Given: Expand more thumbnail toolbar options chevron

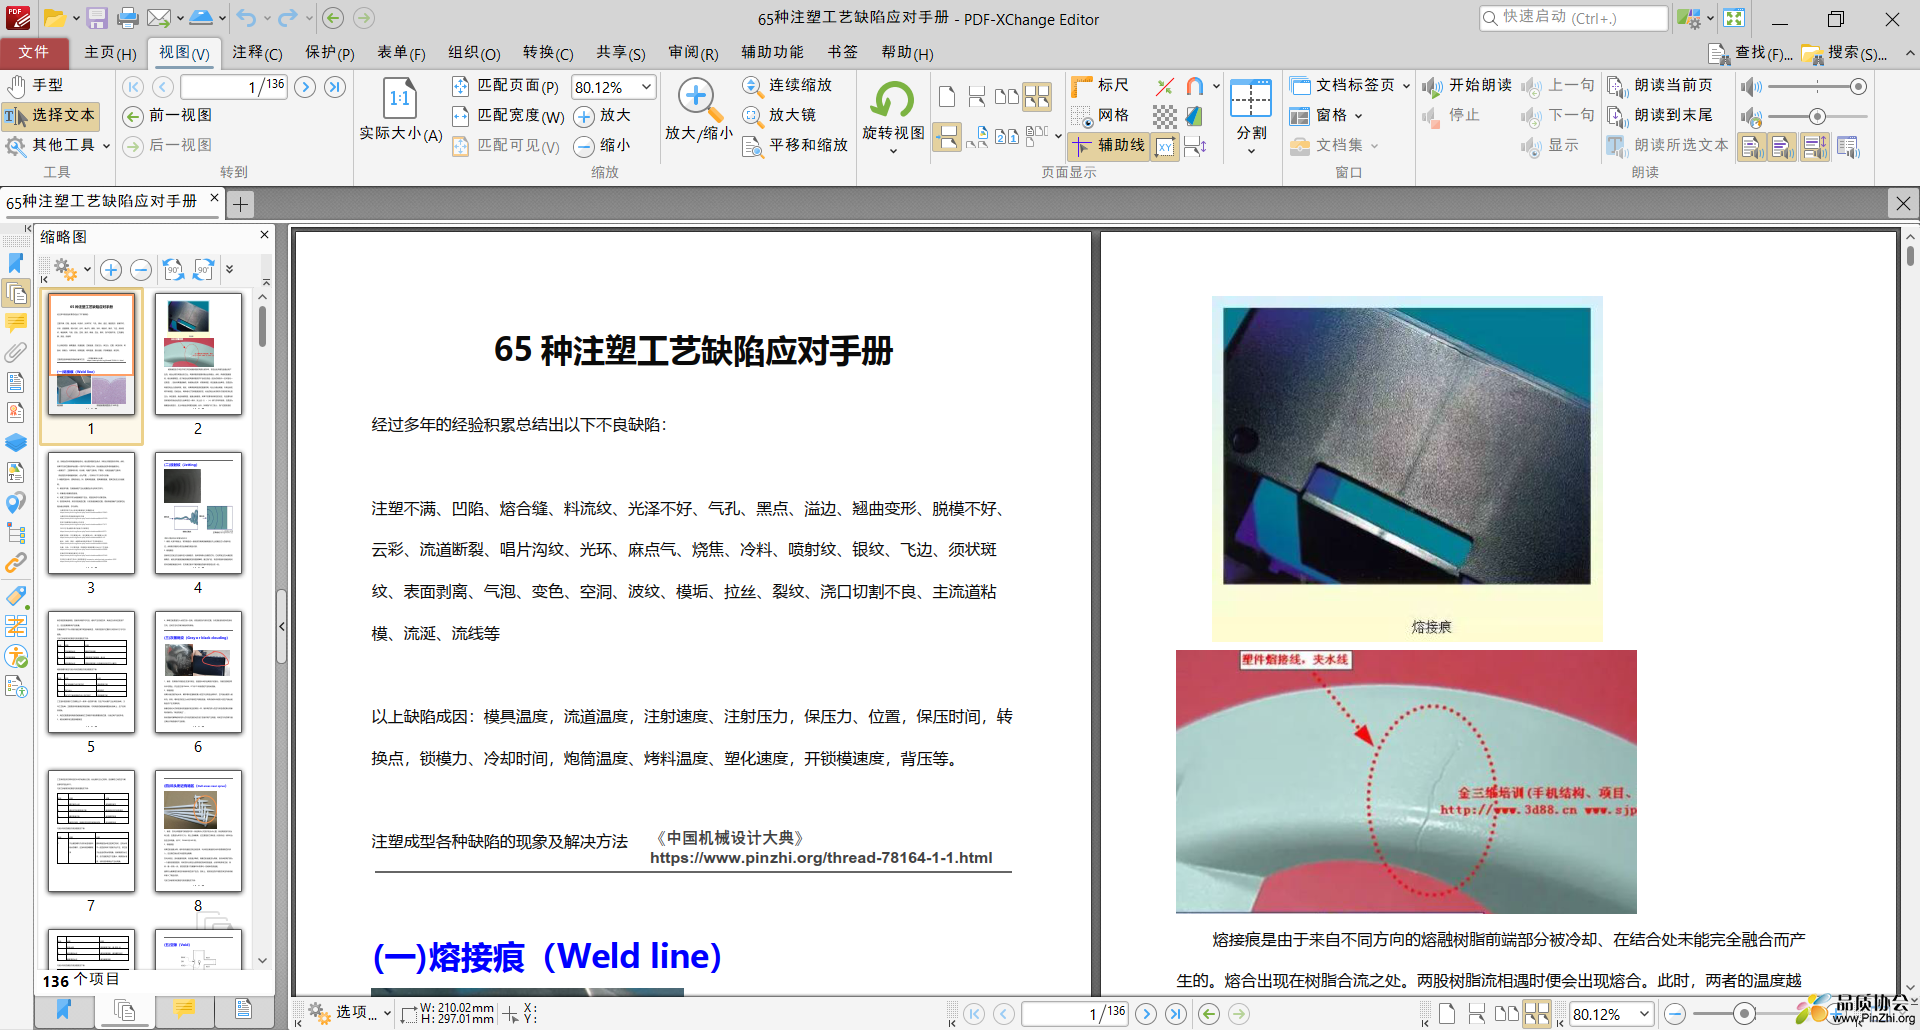Looking at the screenshot, I should 229,269.
